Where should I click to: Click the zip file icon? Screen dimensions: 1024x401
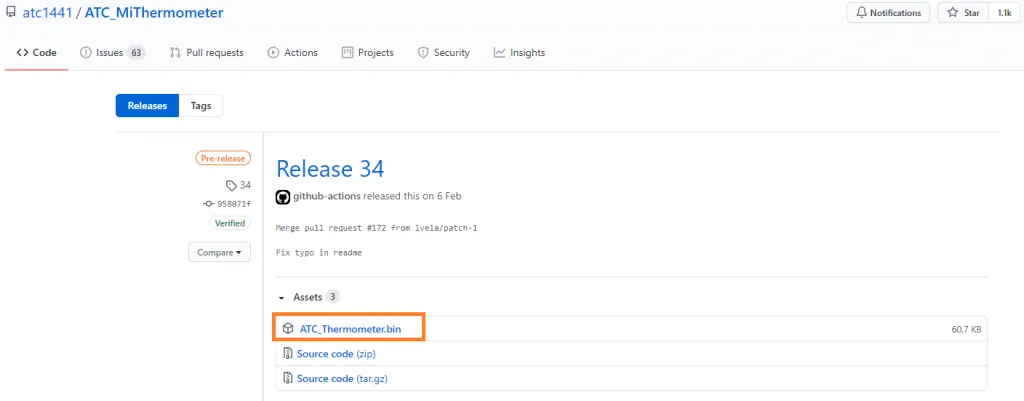click(287, 354)
